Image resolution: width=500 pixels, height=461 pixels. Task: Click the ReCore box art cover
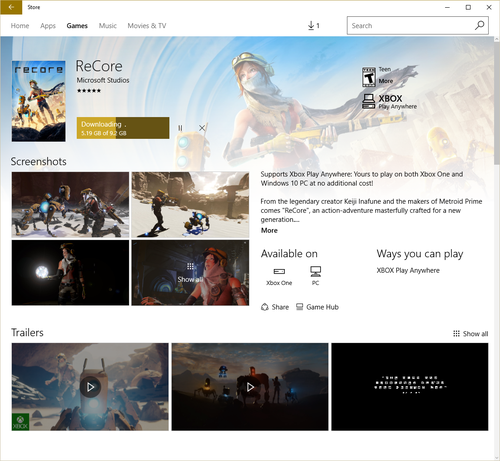click(39, 101)
